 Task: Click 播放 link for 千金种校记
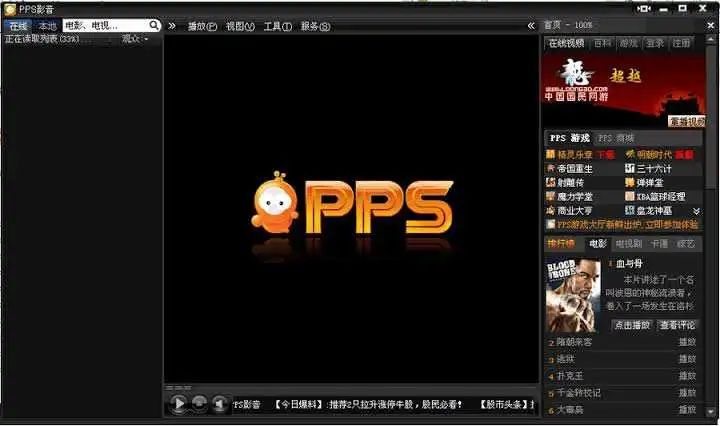[687, 393]
